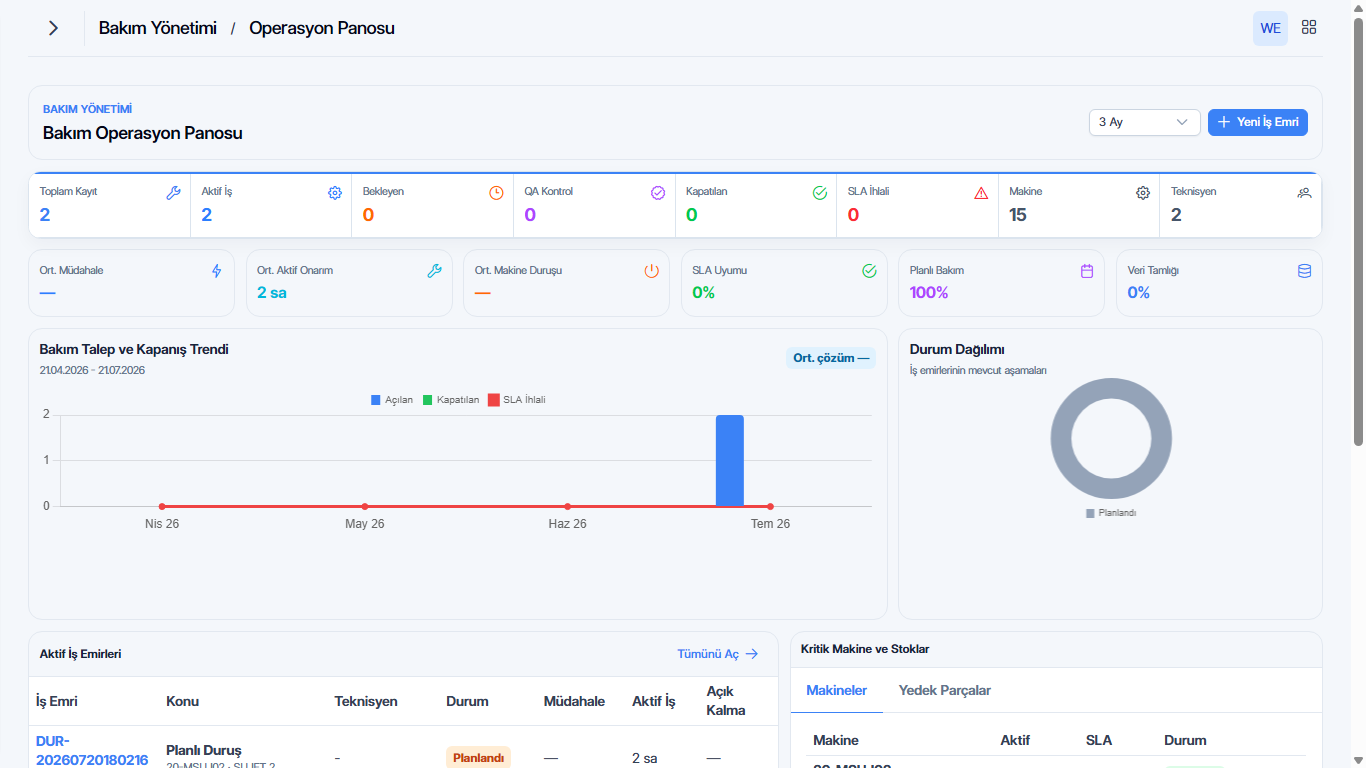The height and width of the screenshot is (768, 1366).
Task: Click the power icon on Ort. Makine Duruşu card
Action: (x=652, y=271)
